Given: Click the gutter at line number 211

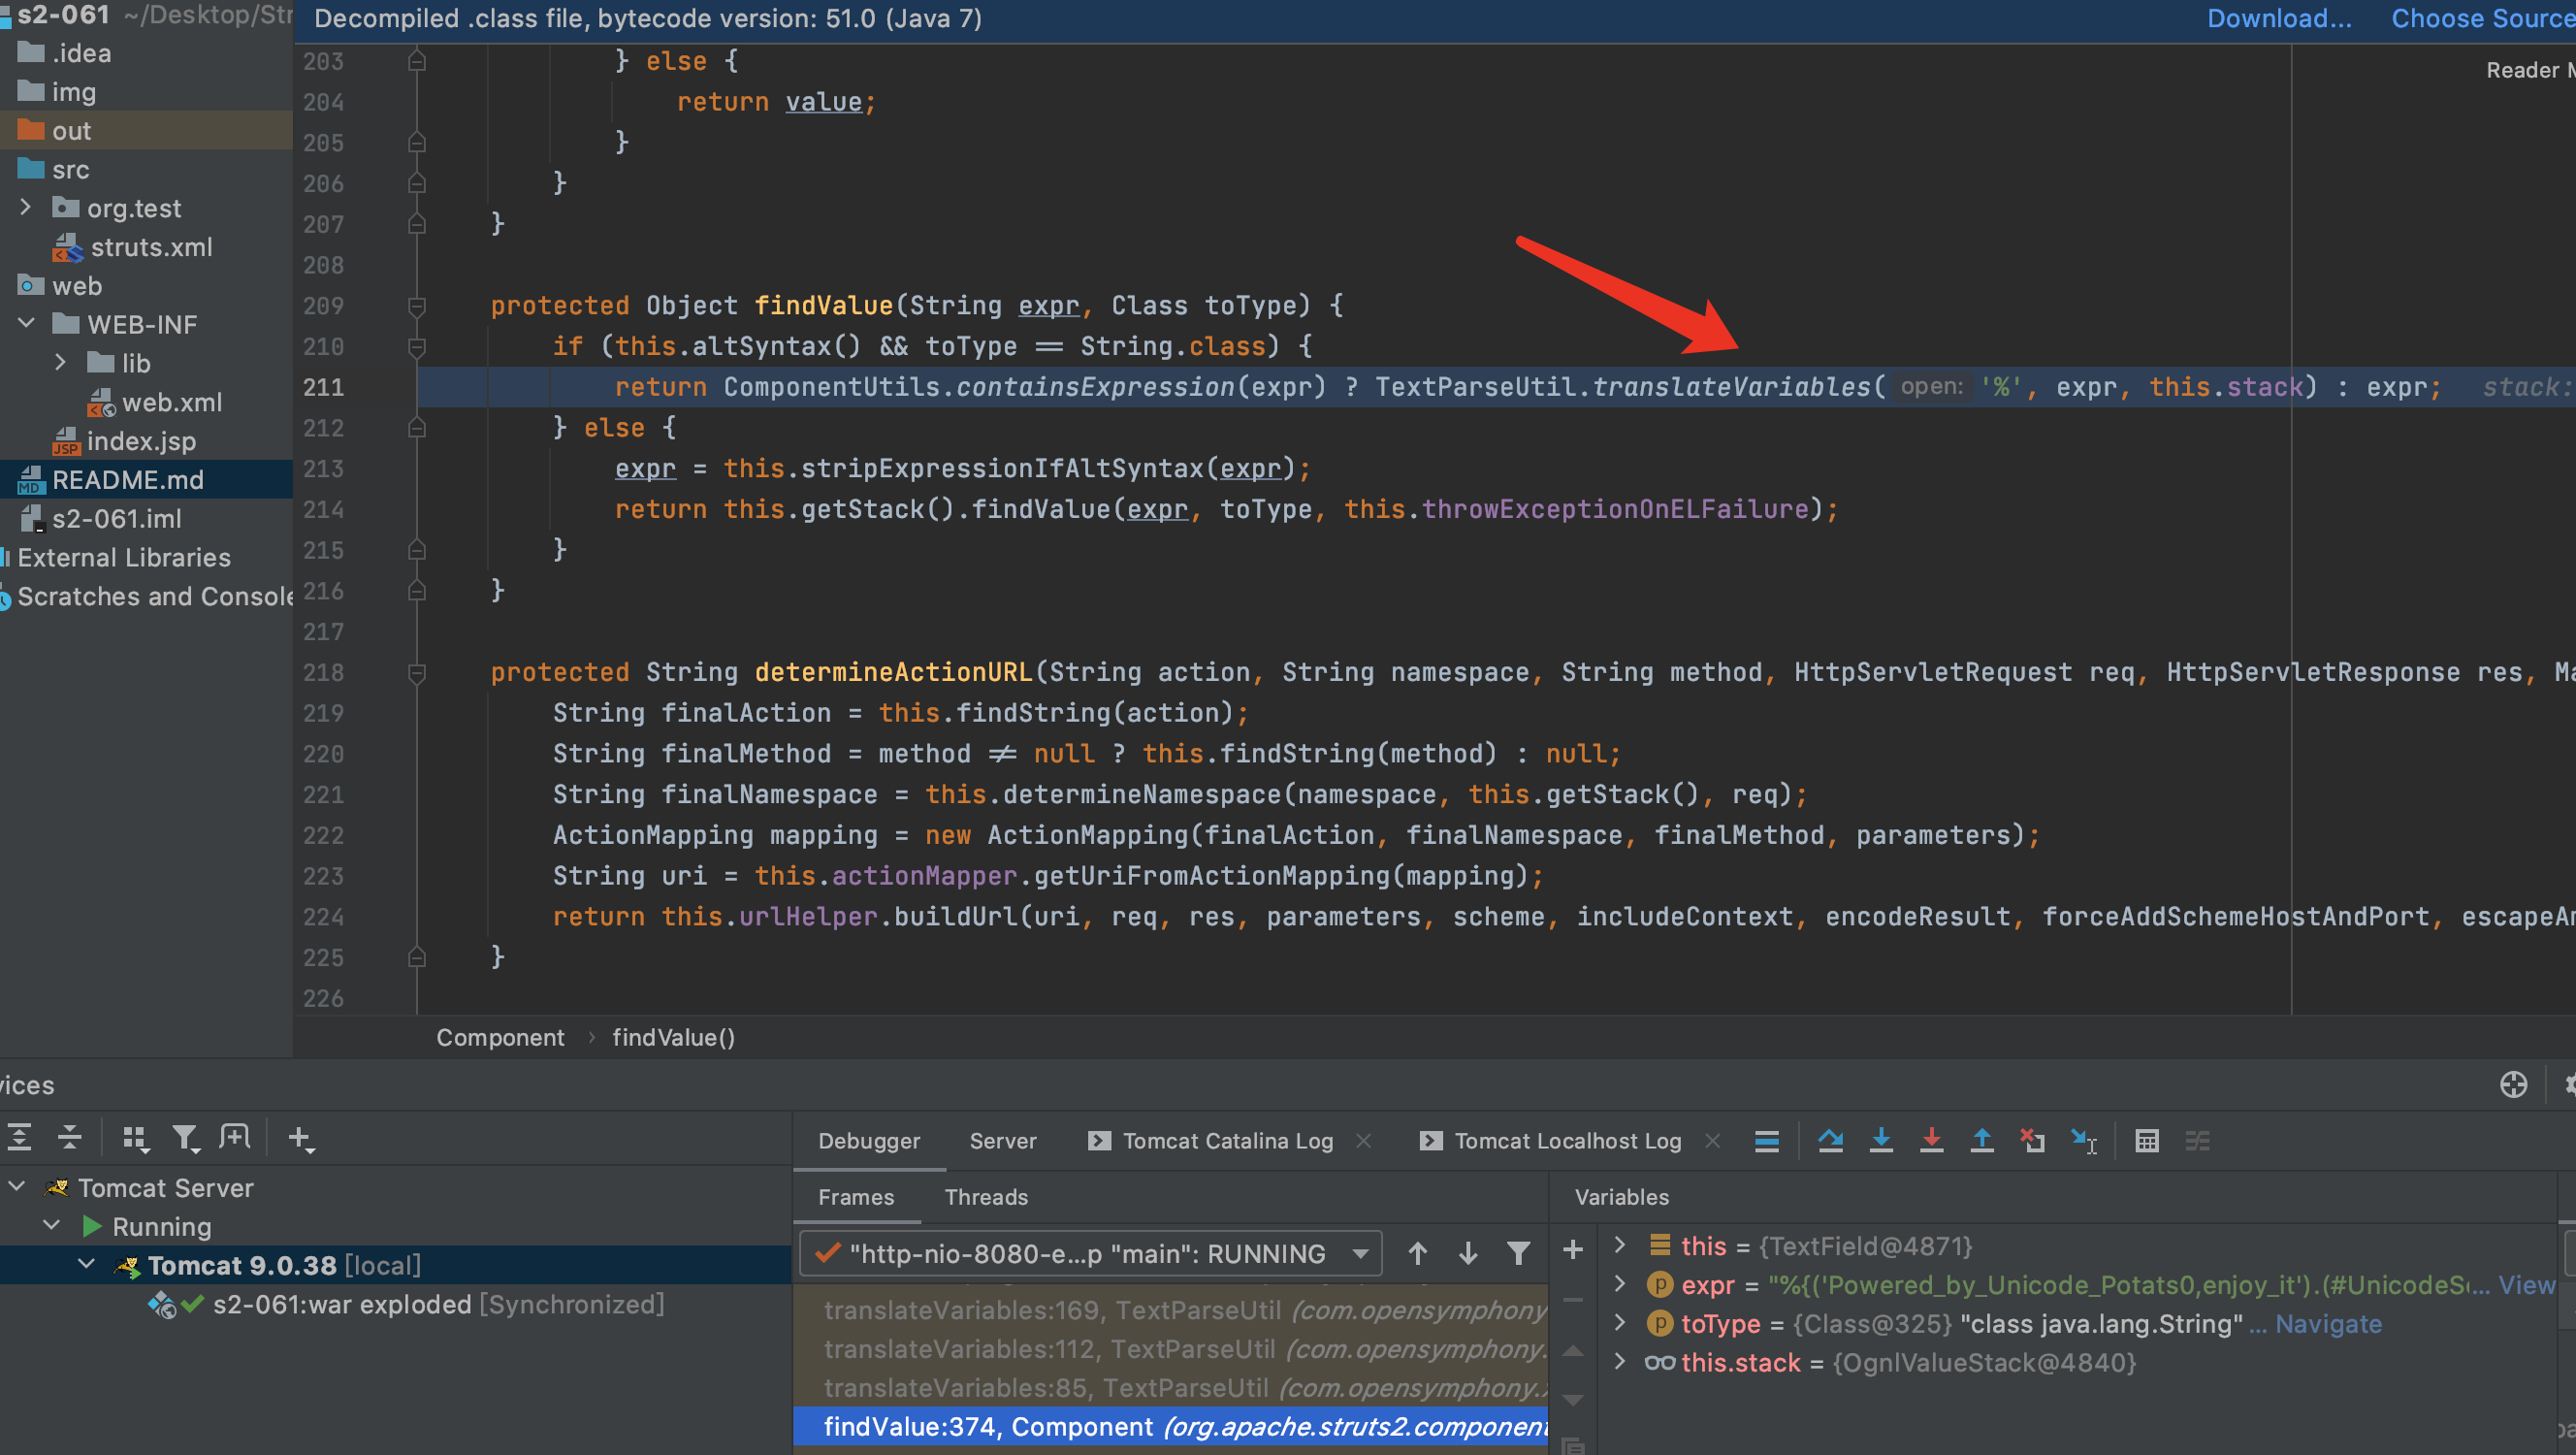Looking at the screenshot, I should (x=323, y=387).
